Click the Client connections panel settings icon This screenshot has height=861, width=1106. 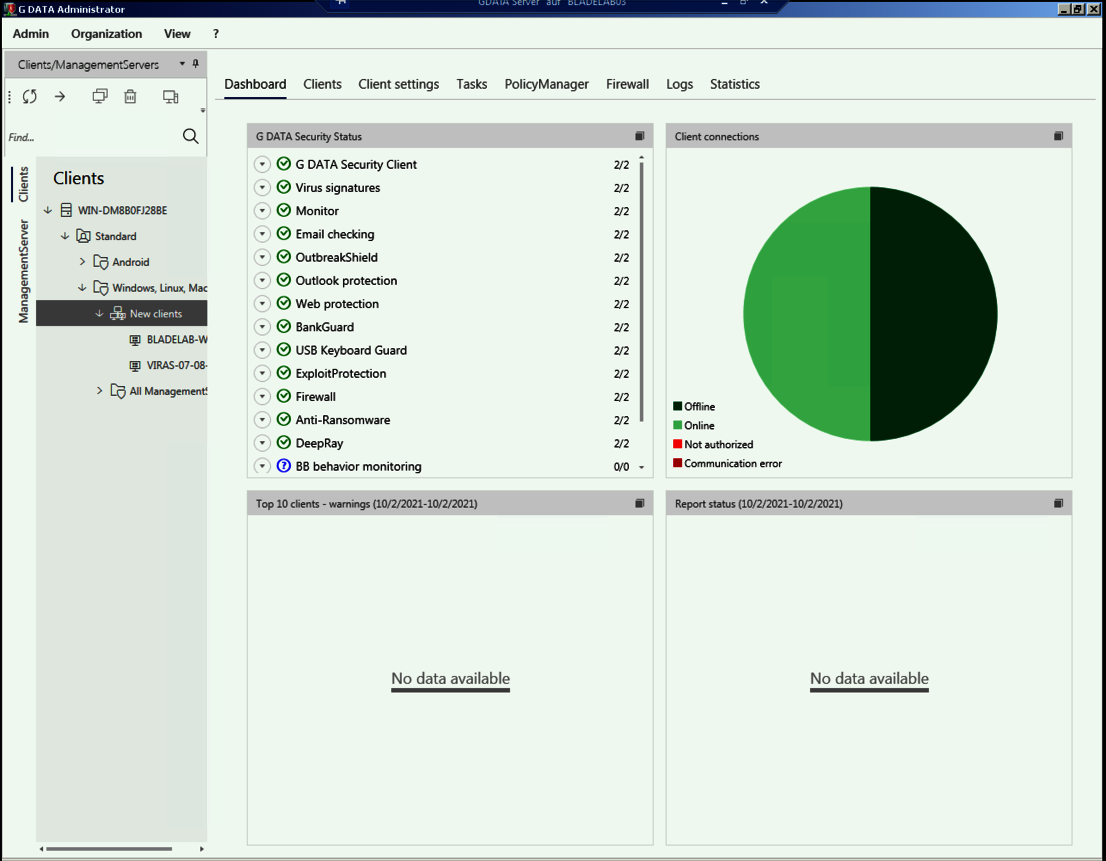[1058, 136]
